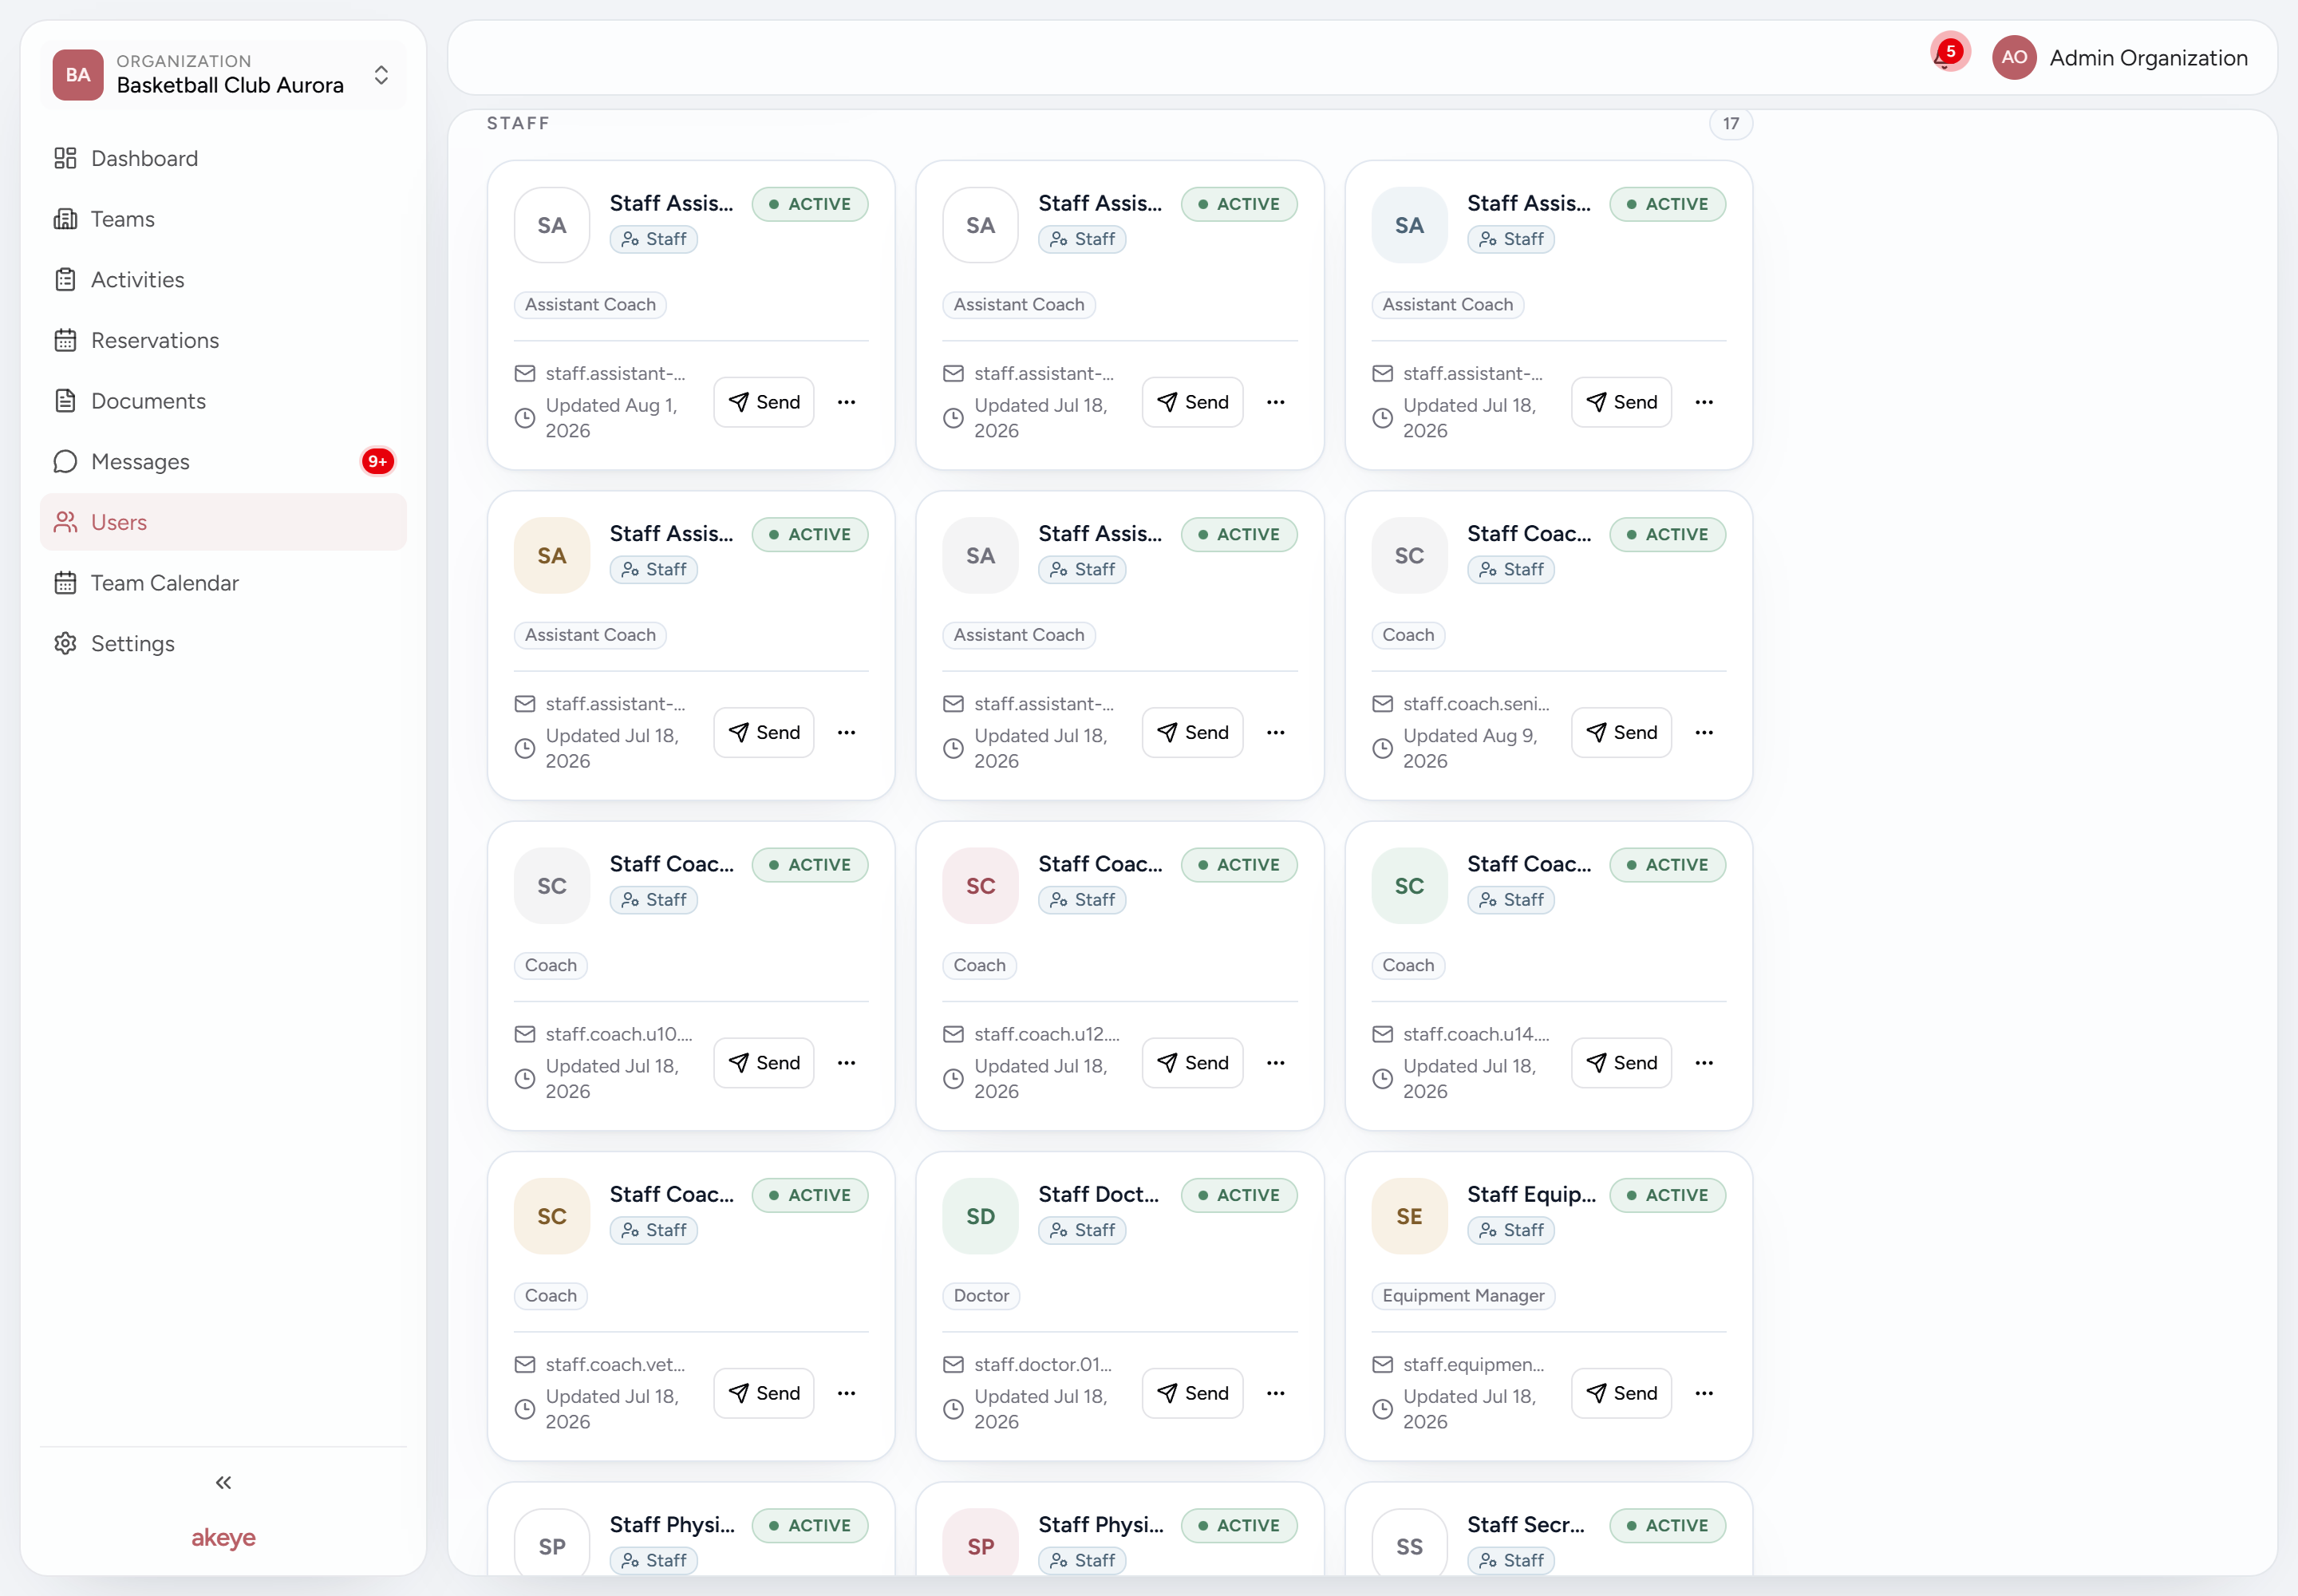Click the Updated Aug 9, 2026 timestamp
The image size is (2298, 1596).
(1469, 748)
